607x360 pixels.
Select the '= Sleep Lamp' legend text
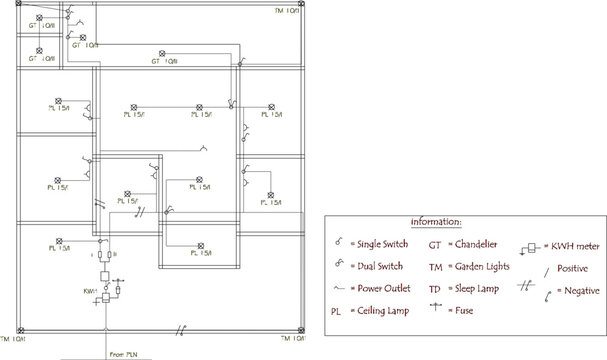[473, 289]
